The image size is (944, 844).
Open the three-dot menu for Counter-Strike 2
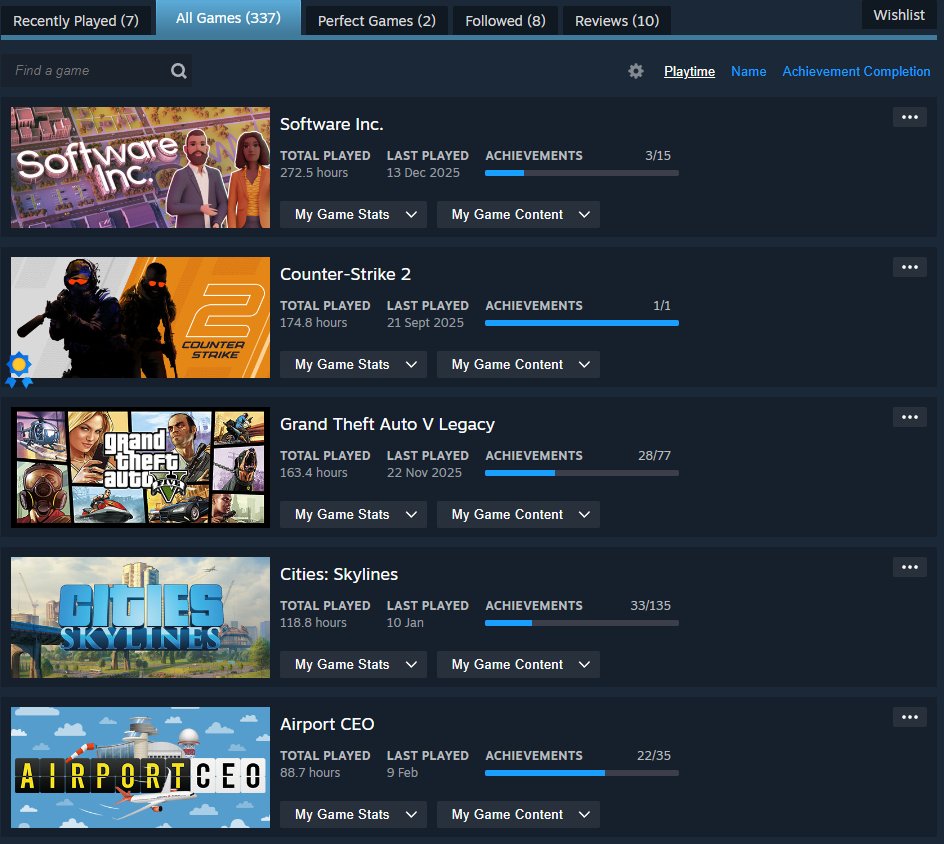pyautogui.click(x=910, y=267)
